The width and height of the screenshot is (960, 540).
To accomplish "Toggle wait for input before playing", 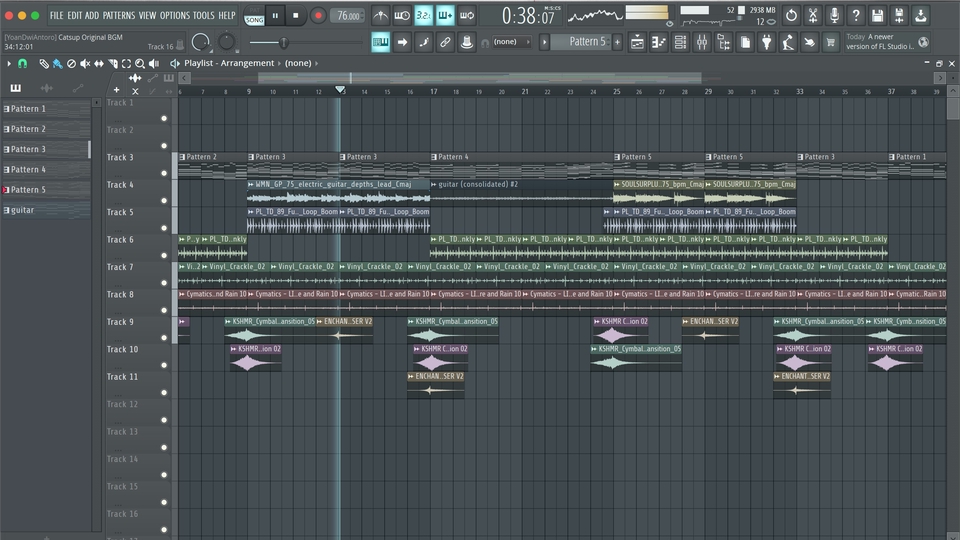I will pyautogui.click(x=402, y=16).
